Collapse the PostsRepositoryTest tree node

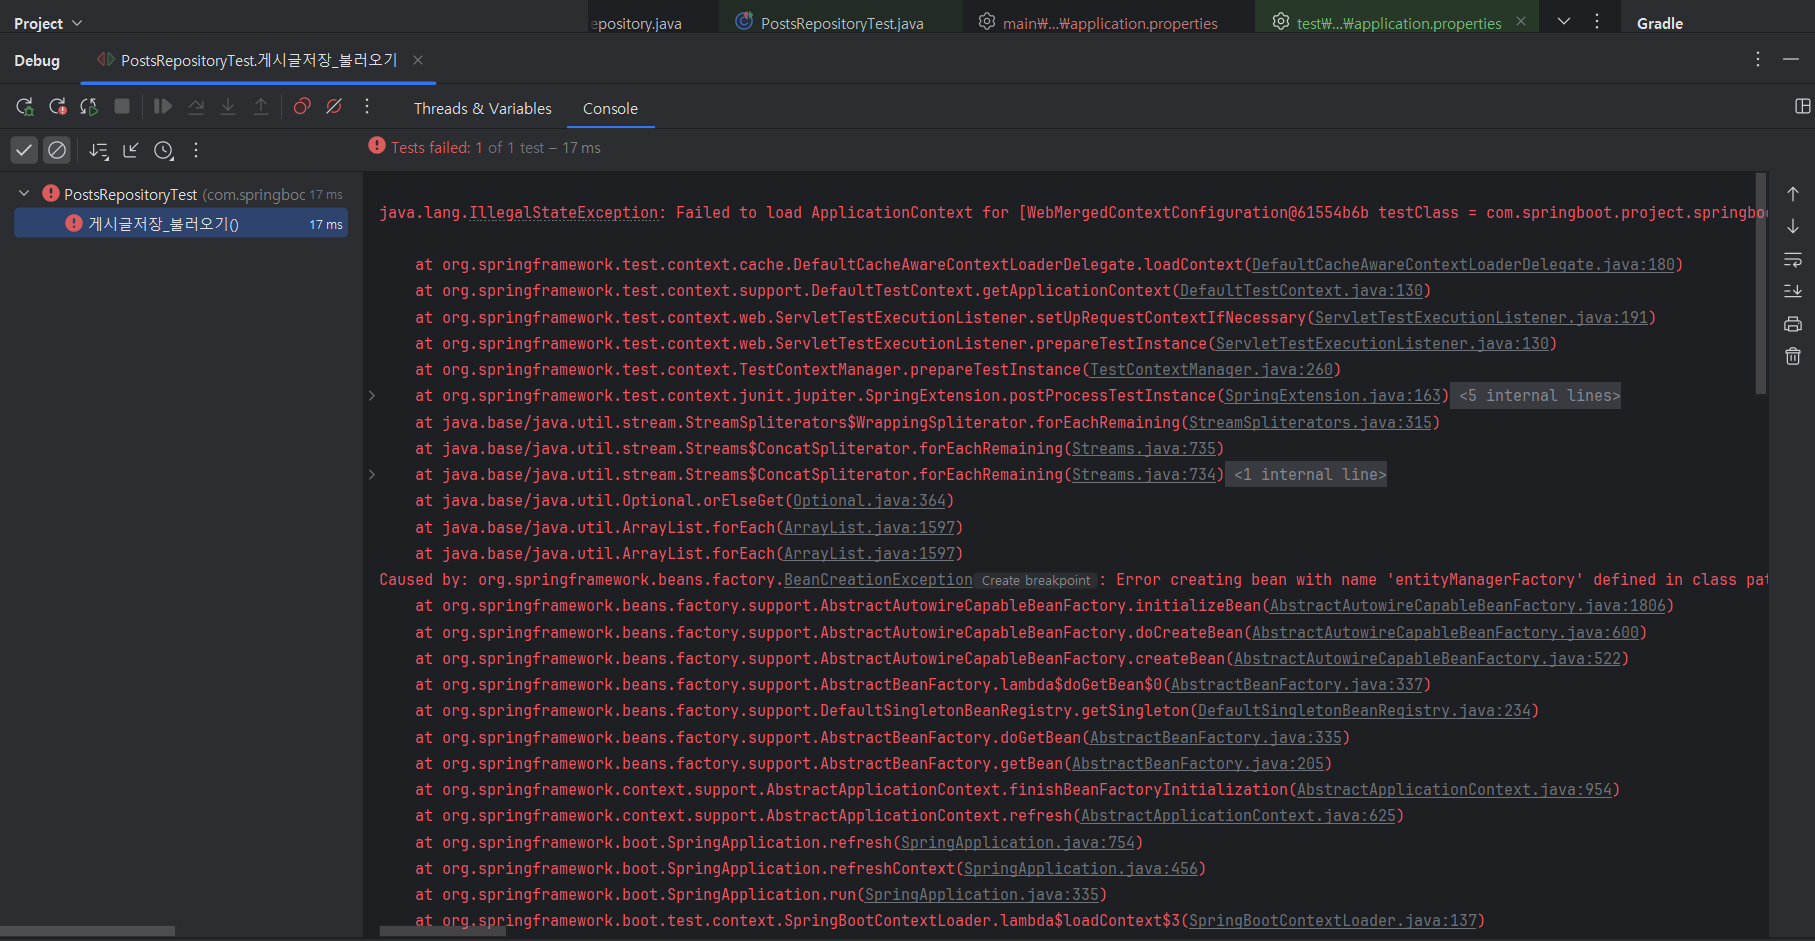click(x=24, y=193)
